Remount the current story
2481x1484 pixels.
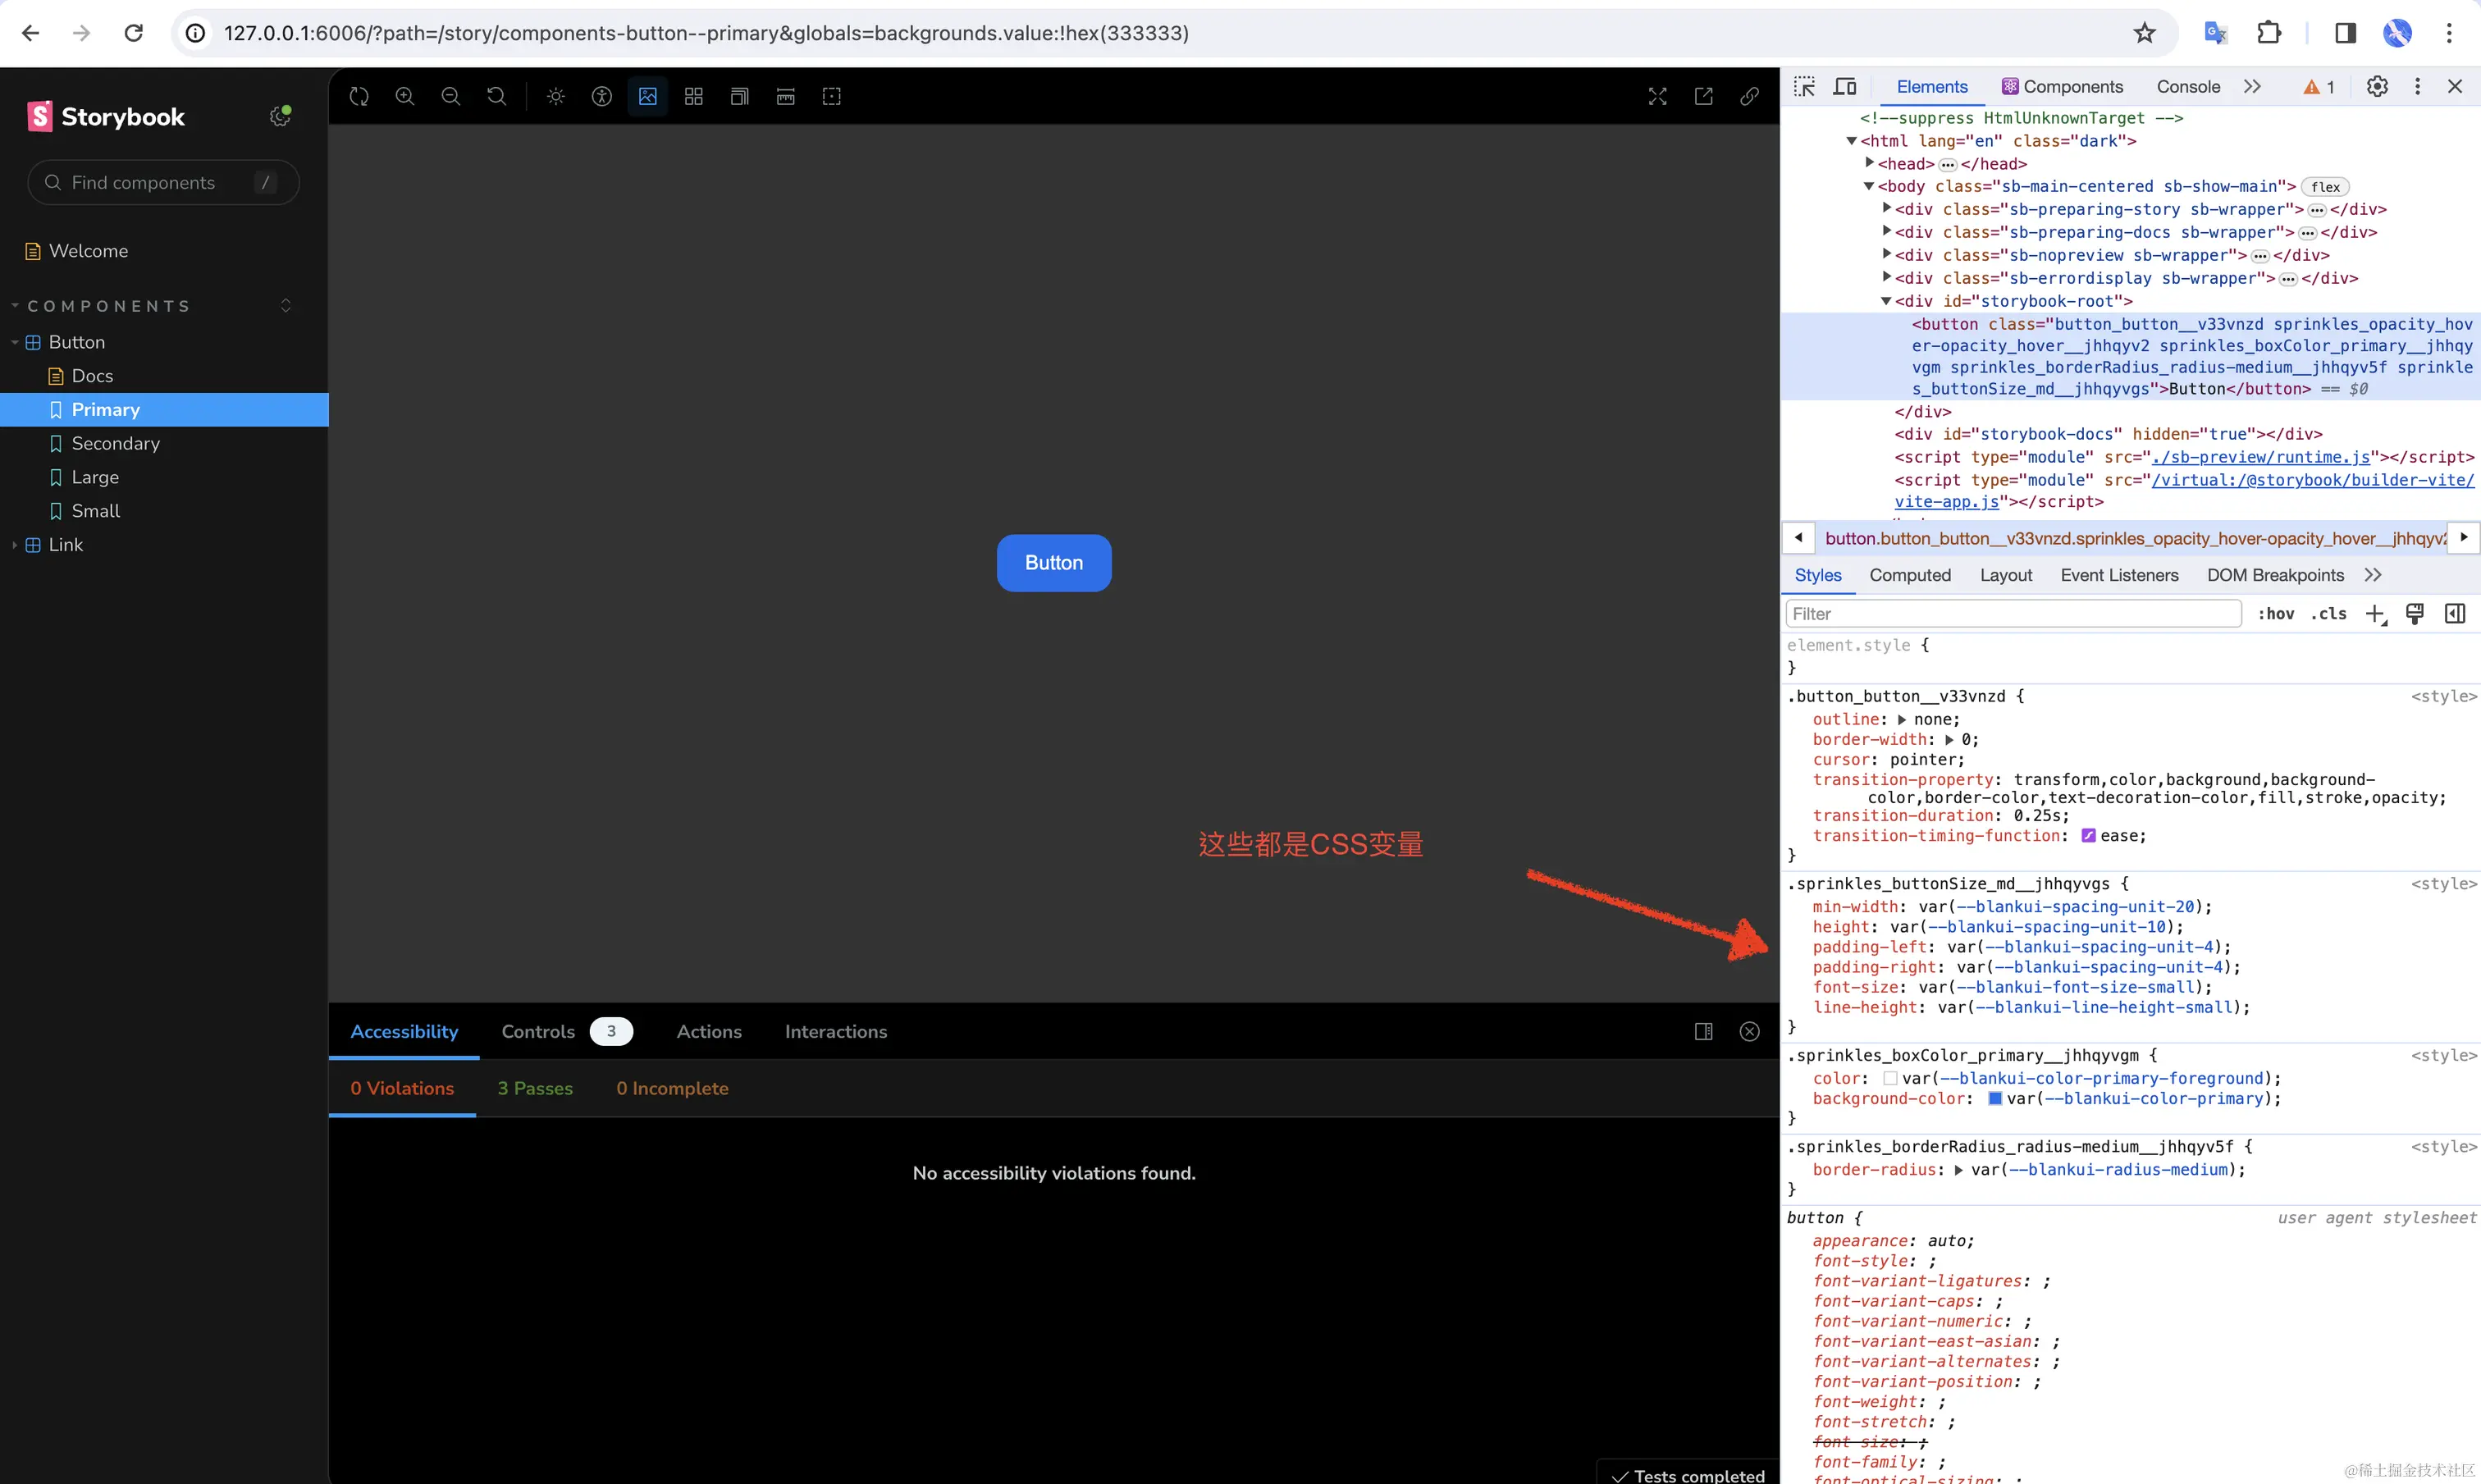(x=358, y=96)
